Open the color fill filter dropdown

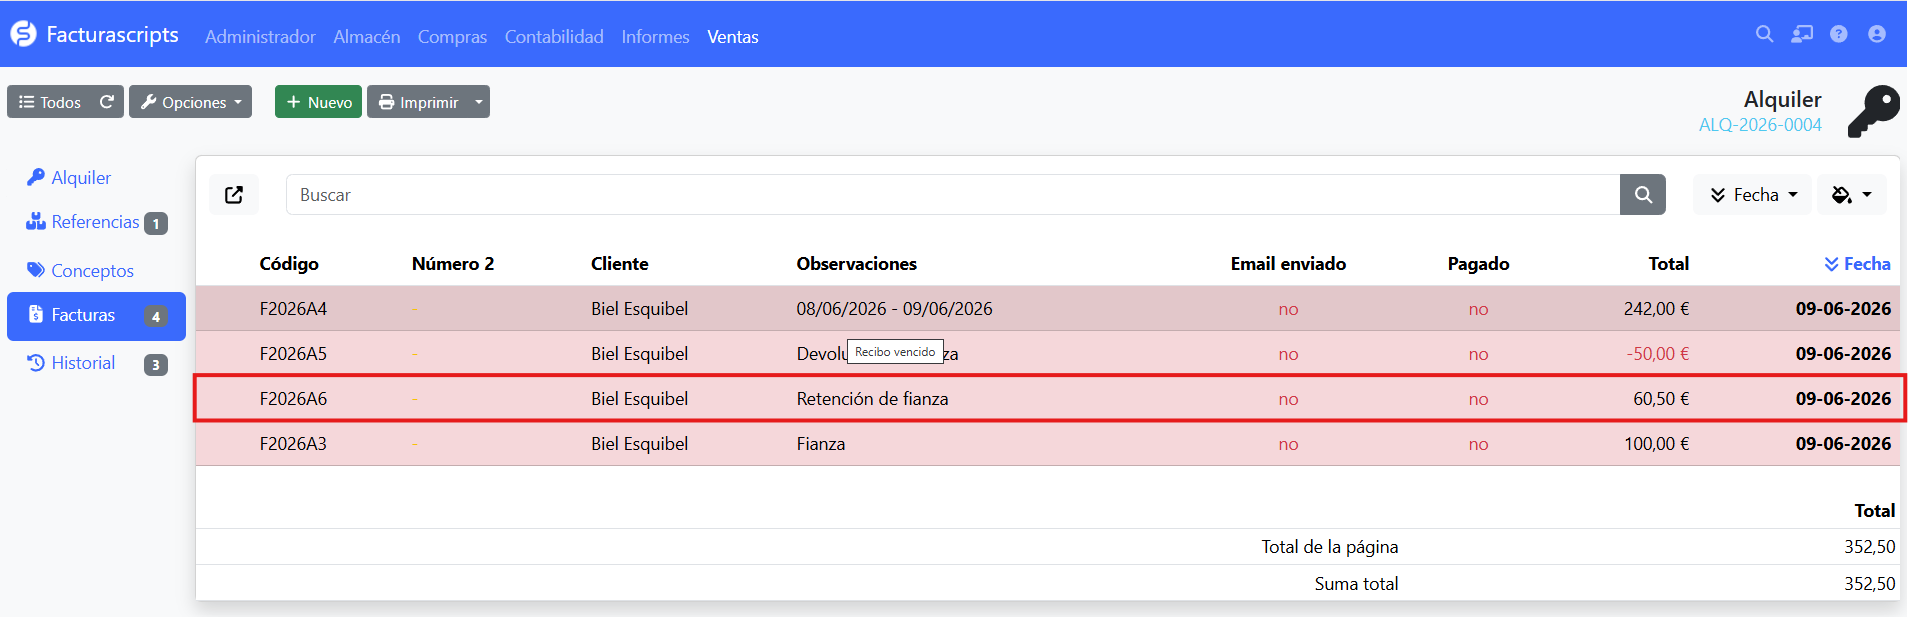point(1851,195)
